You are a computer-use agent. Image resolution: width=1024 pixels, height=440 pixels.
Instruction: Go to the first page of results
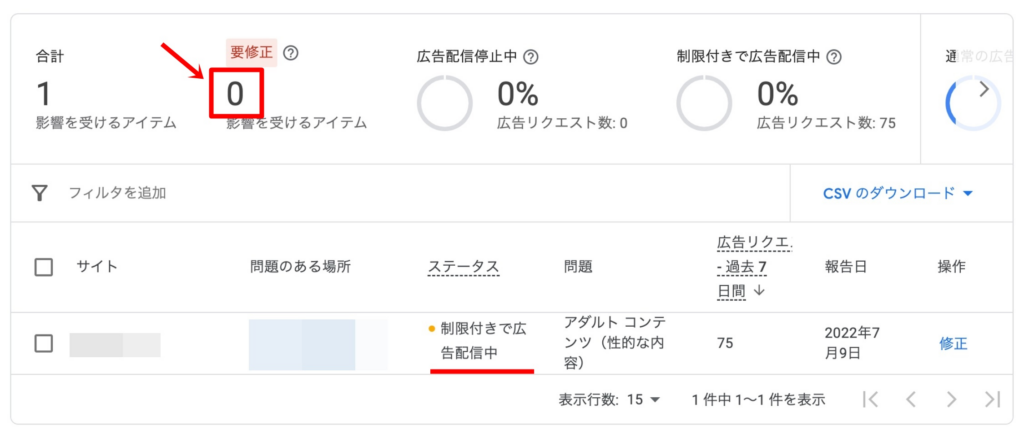pyautogui.click(x=871, y=399)
